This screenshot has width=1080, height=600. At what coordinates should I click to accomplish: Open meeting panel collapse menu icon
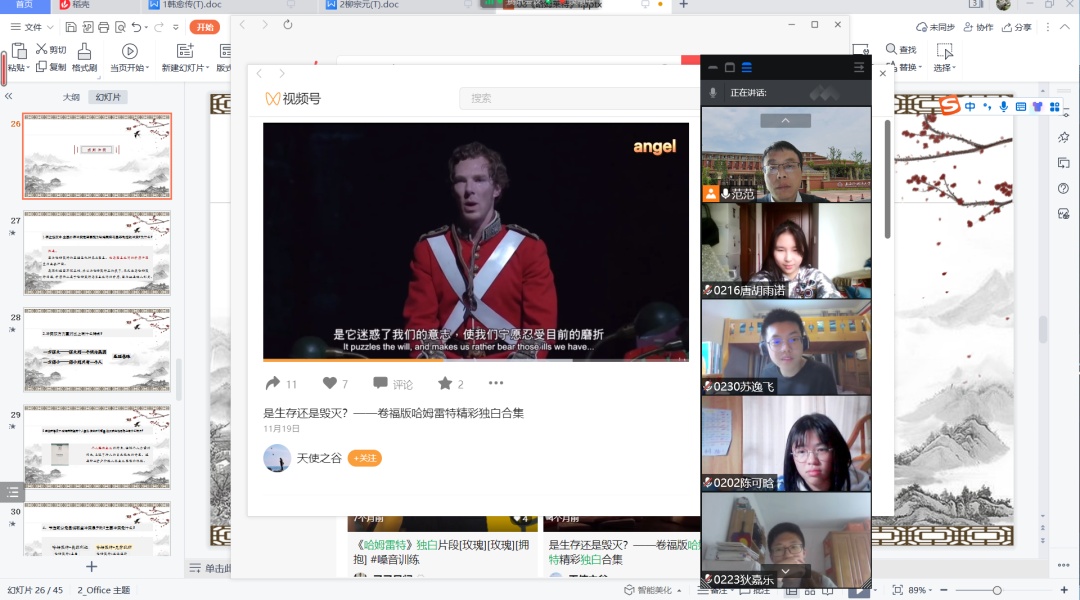(x=859, y=68)
